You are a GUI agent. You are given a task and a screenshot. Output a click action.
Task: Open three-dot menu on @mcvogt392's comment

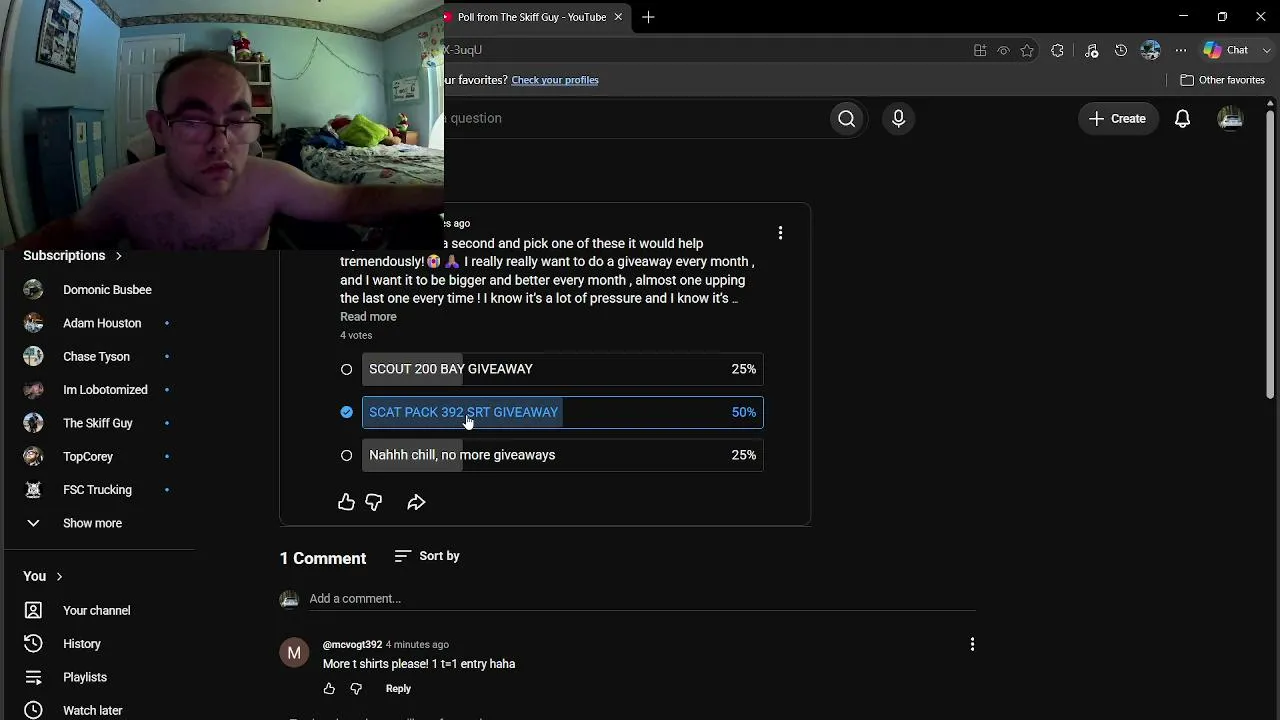tap(972, 645)
